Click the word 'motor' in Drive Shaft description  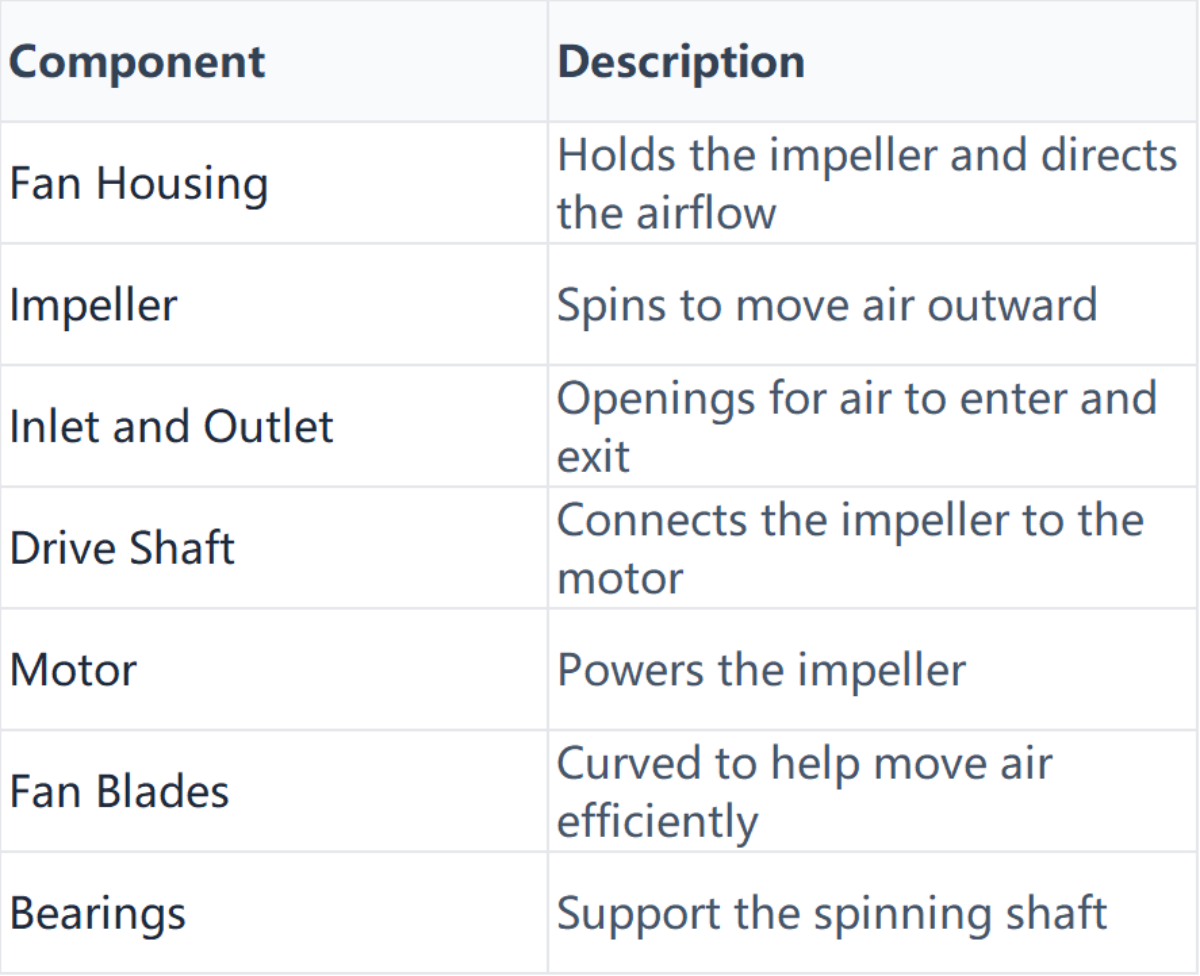[x=620, y=578]
